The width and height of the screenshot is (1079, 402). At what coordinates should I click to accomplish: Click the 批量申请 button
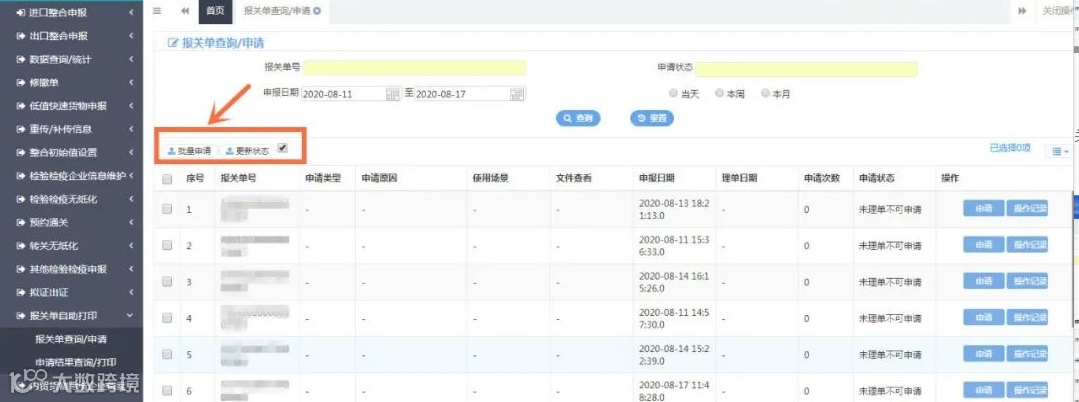click(189, 151)
